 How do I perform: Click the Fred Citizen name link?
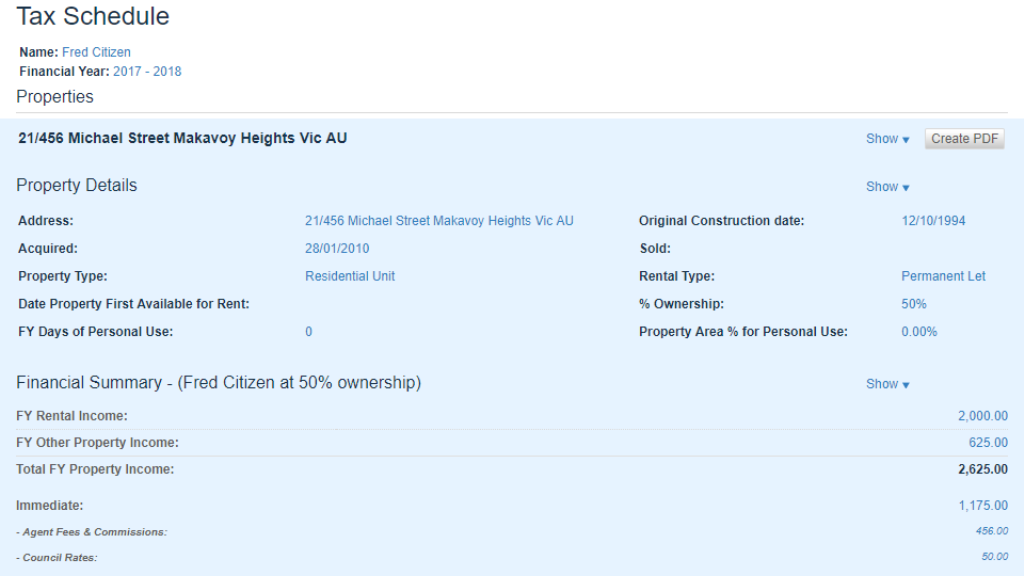click(x=96, y=52)
